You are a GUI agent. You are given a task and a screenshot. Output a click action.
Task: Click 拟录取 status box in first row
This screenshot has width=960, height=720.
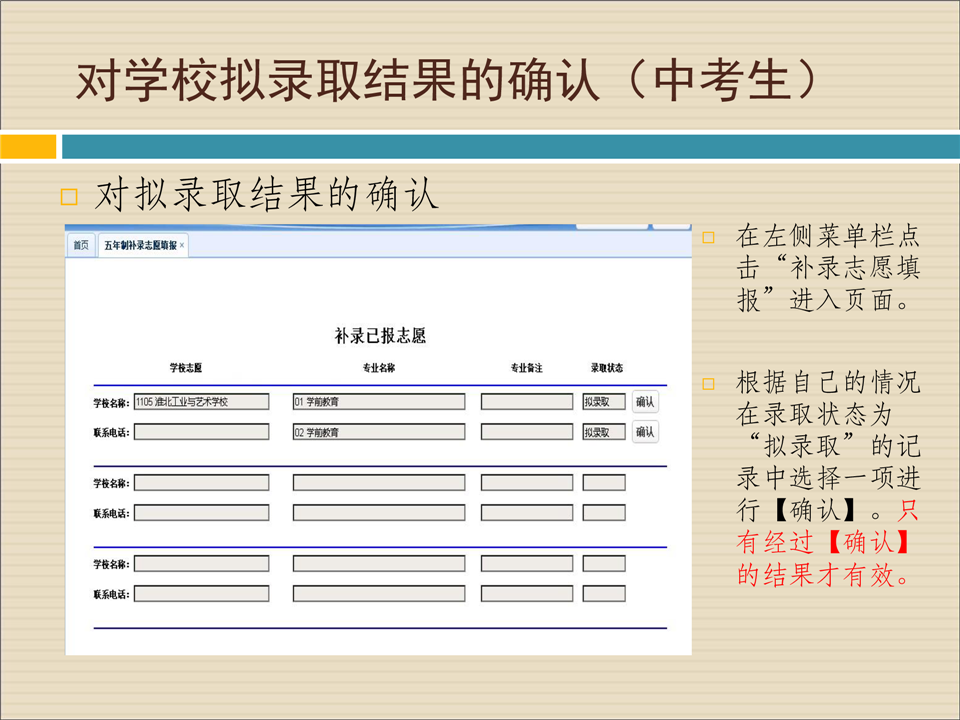[604, 402]
